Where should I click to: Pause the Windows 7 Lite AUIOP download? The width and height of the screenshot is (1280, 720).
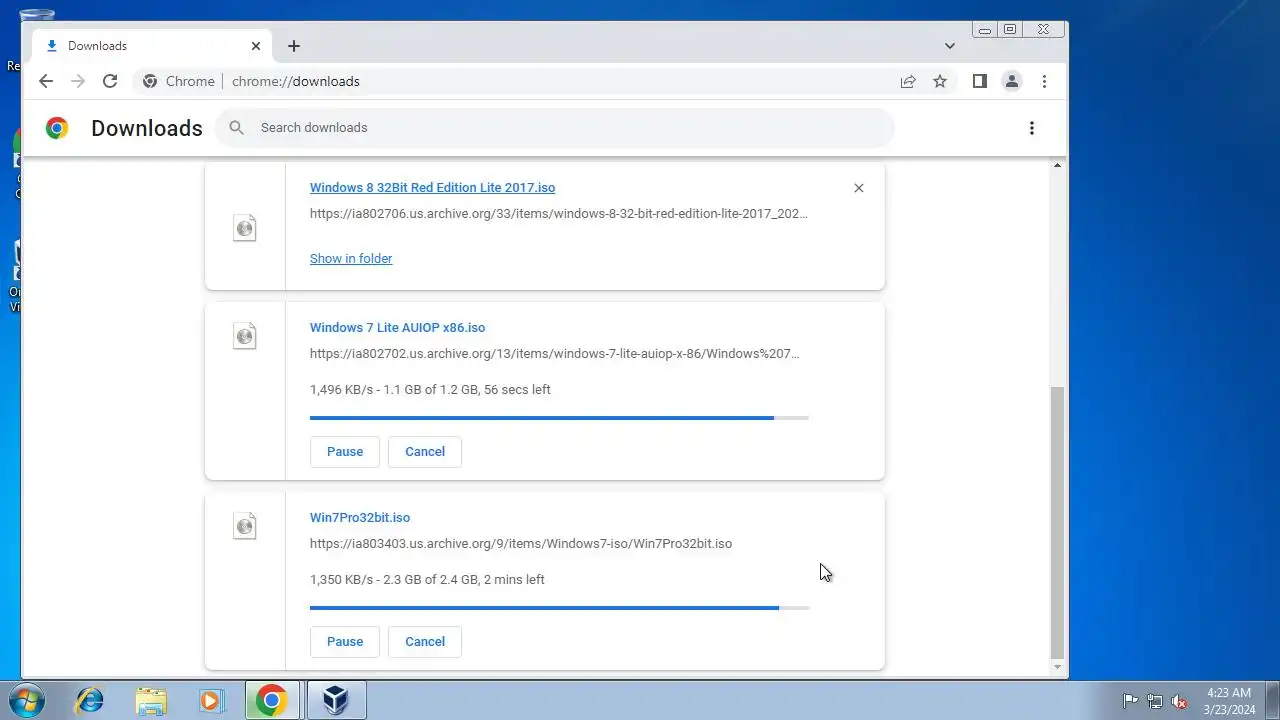tap(345, 452)
